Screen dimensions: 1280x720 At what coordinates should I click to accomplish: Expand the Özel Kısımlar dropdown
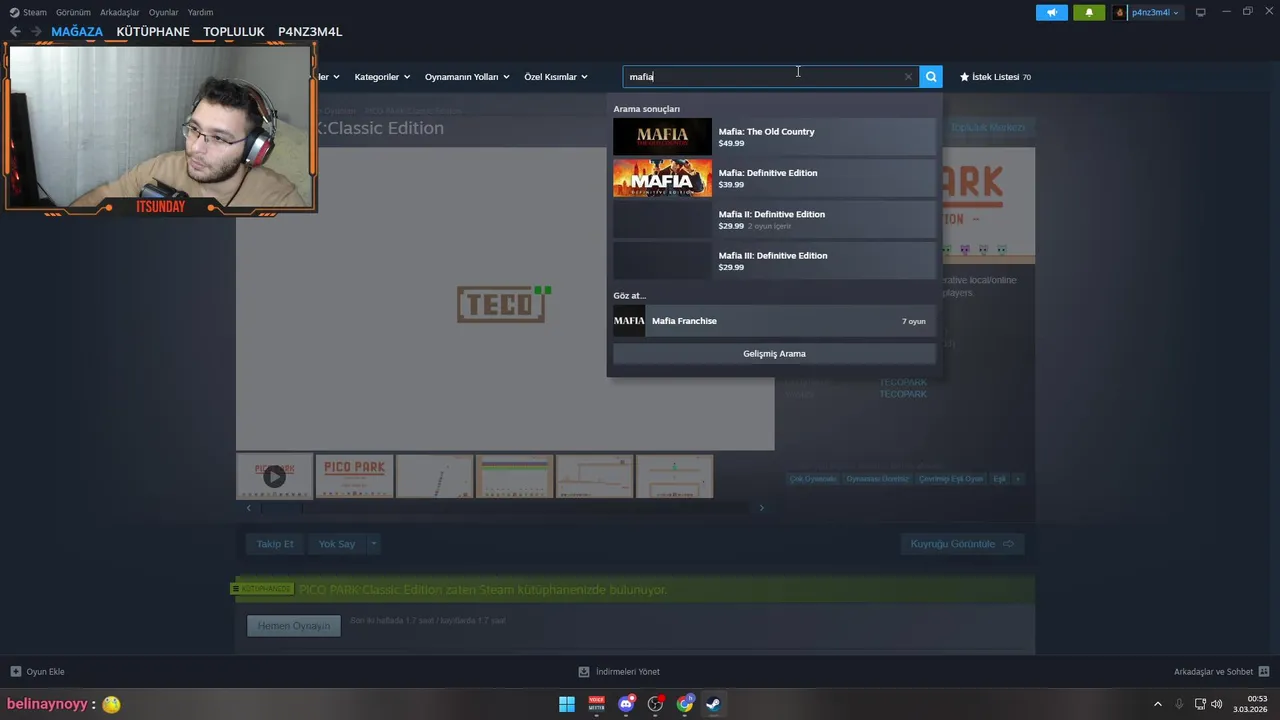[556, 77]
